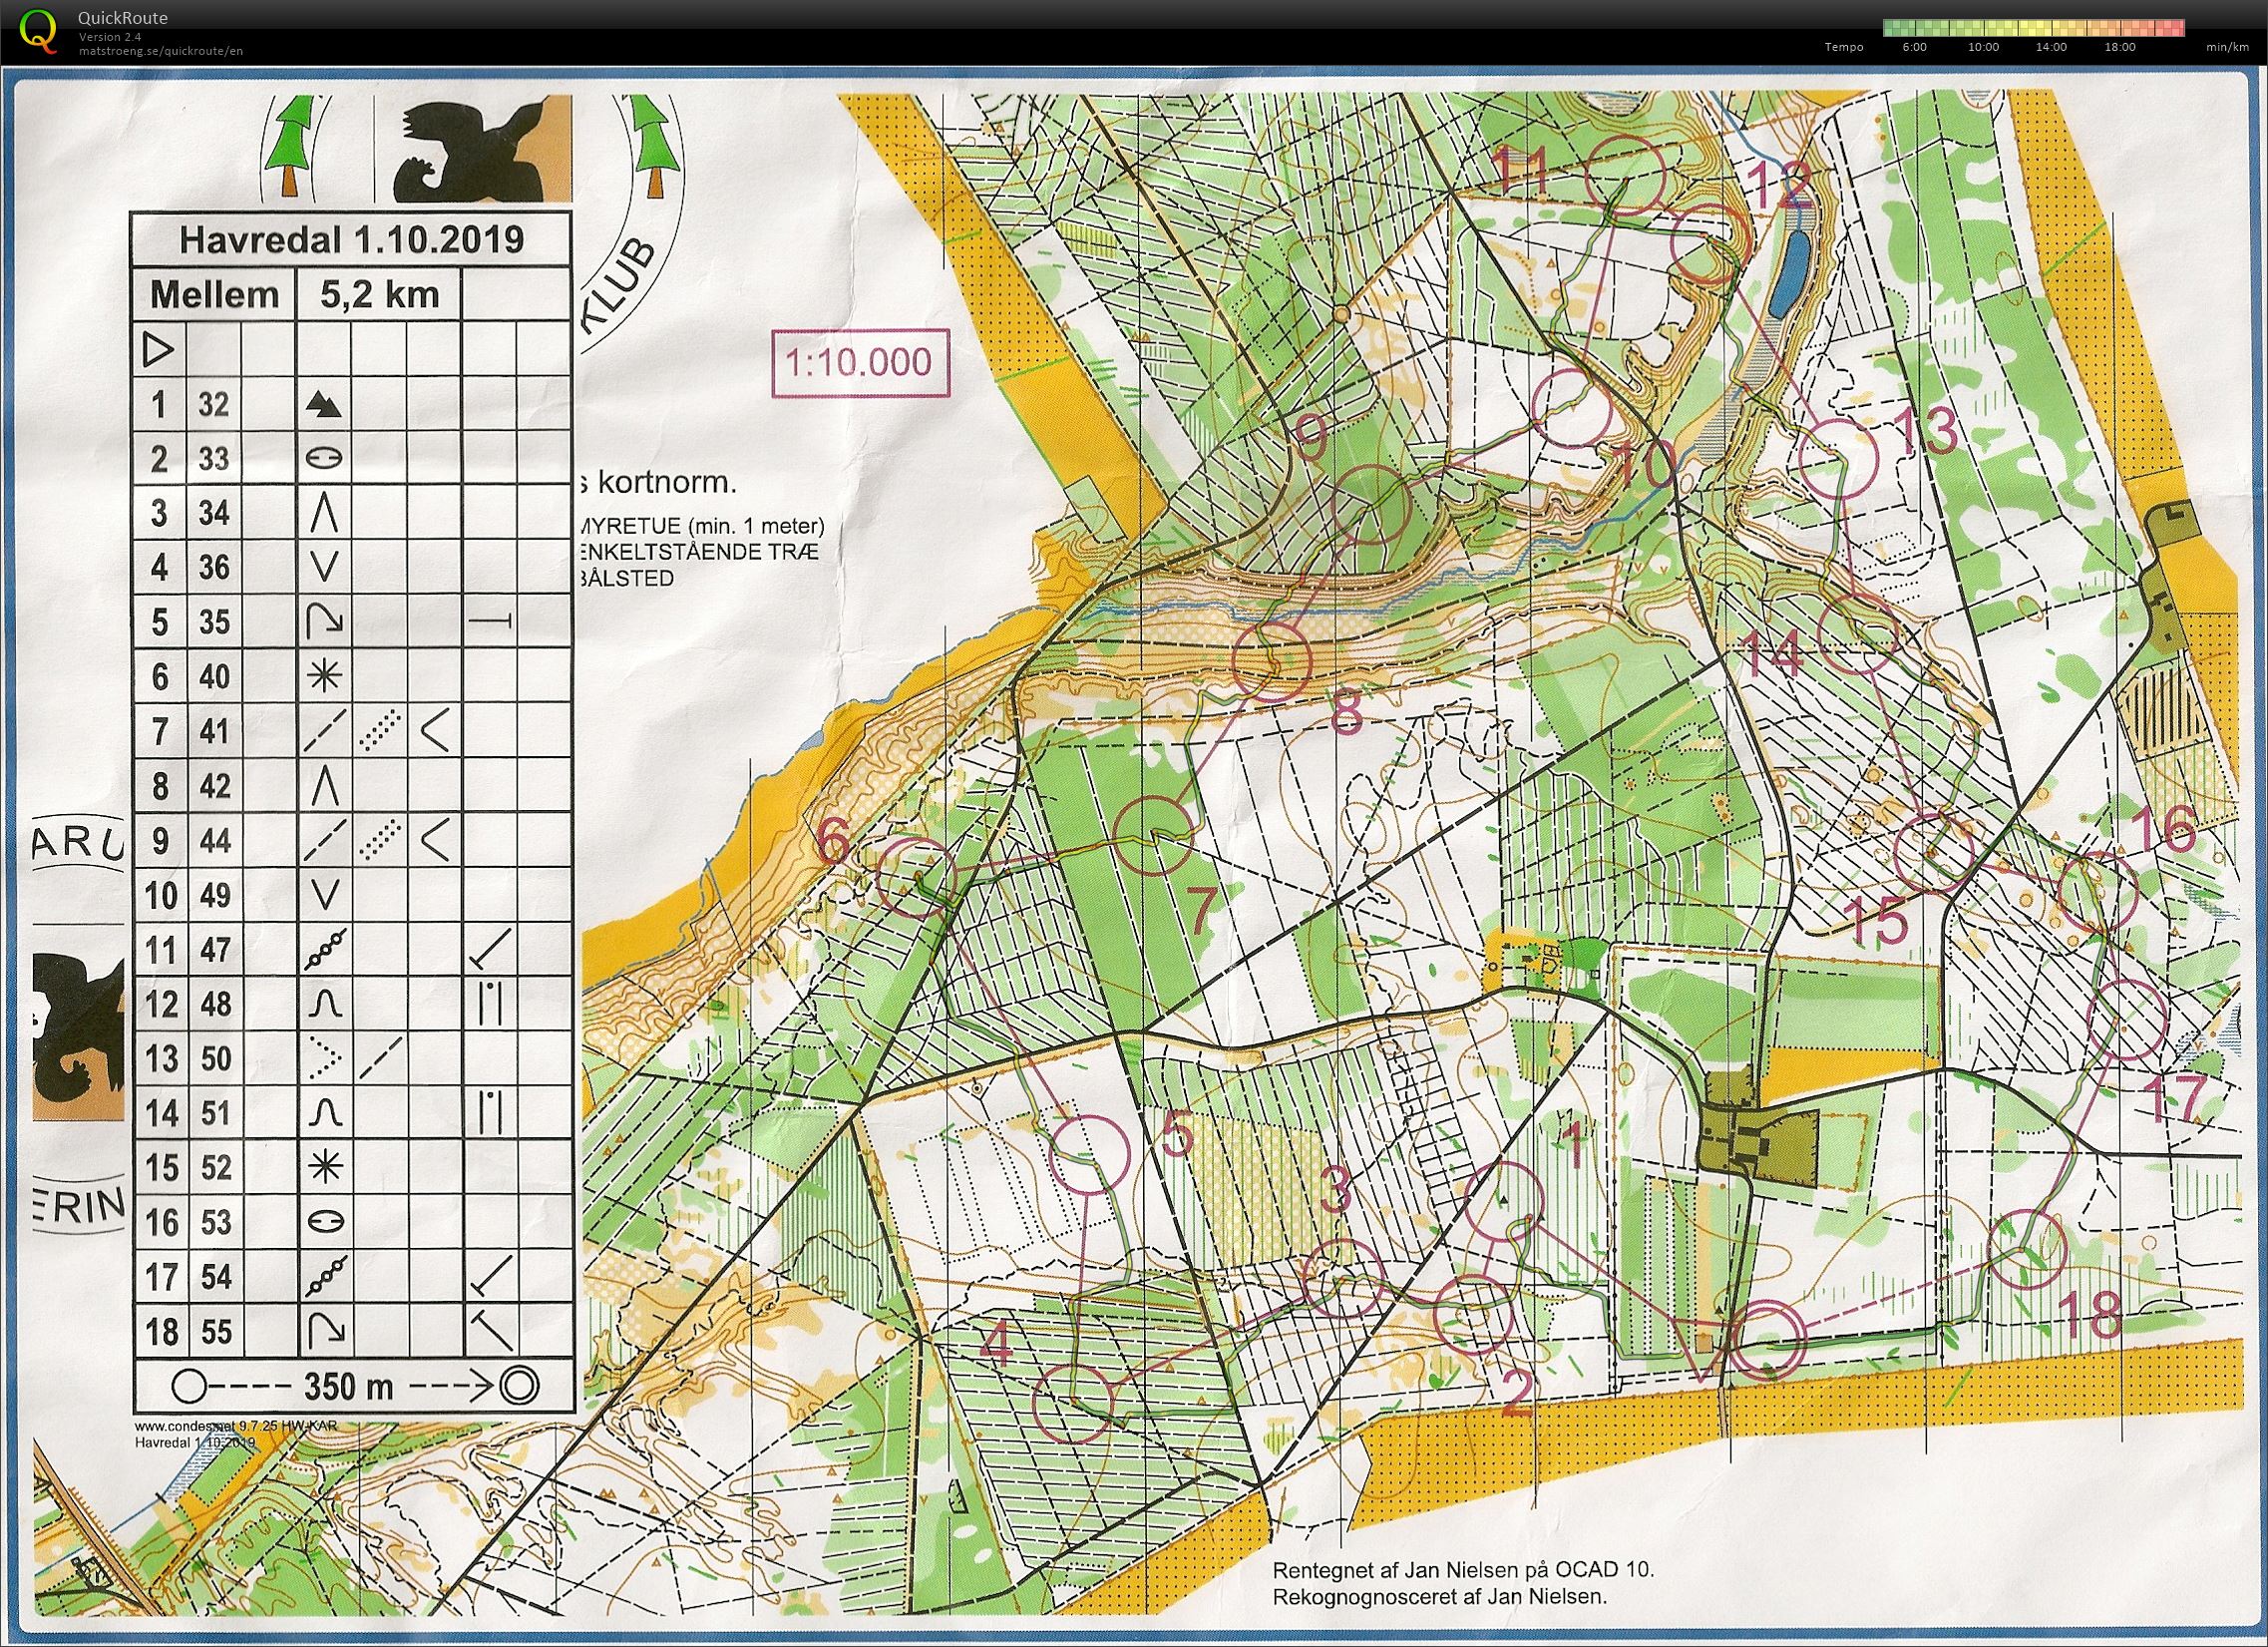
Task: Click the 'Version 2.4' text
Action: (110, 37)
